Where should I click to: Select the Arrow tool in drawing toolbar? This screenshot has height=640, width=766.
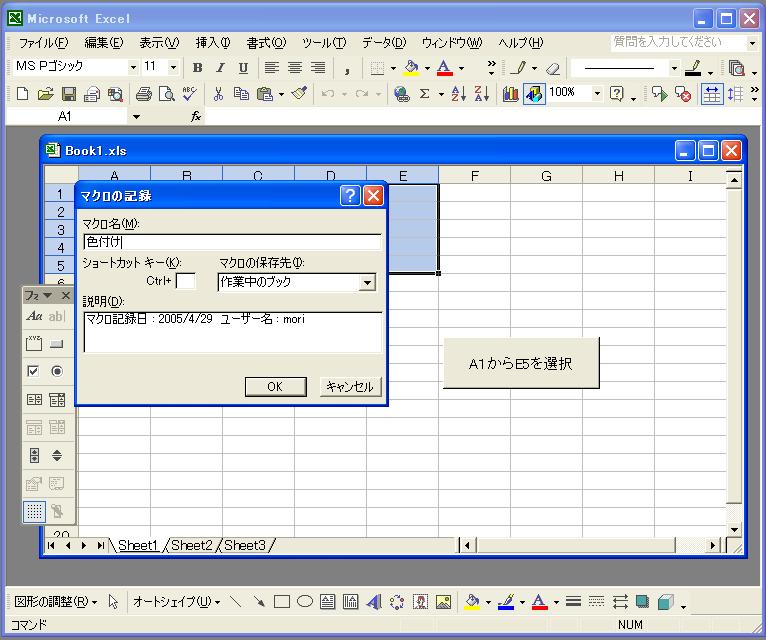(259, 601)
